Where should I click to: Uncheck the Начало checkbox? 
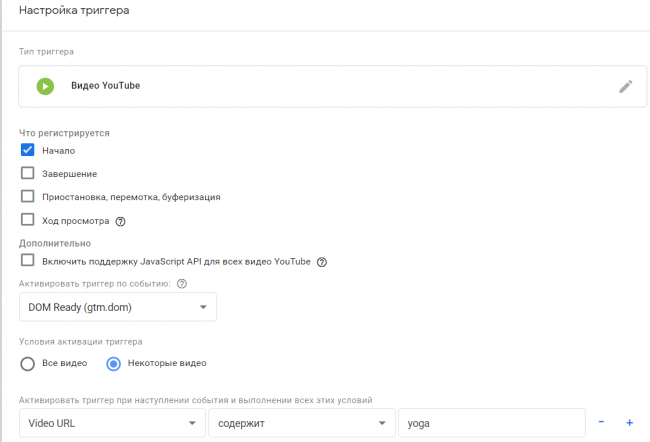(x=28, y=150)
